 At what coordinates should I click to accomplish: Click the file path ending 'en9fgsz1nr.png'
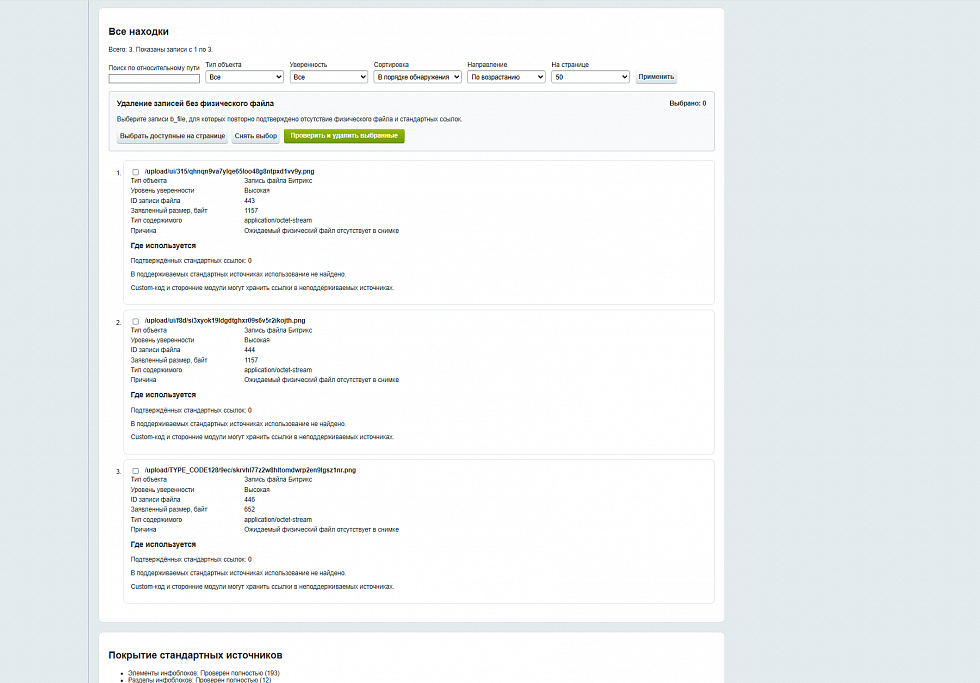pyautogui.click(x=250, y=470)
